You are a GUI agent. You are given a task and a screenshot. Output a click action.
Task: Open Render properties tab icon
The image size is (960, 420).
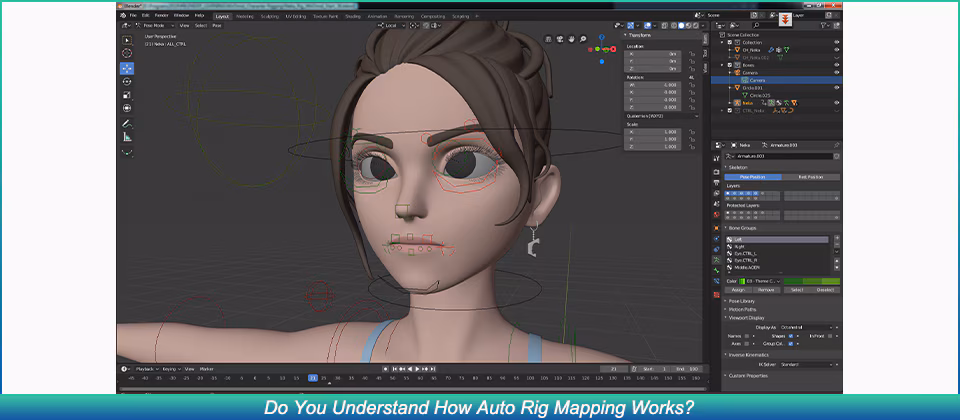pyautogui.click(x=716, y=172)
